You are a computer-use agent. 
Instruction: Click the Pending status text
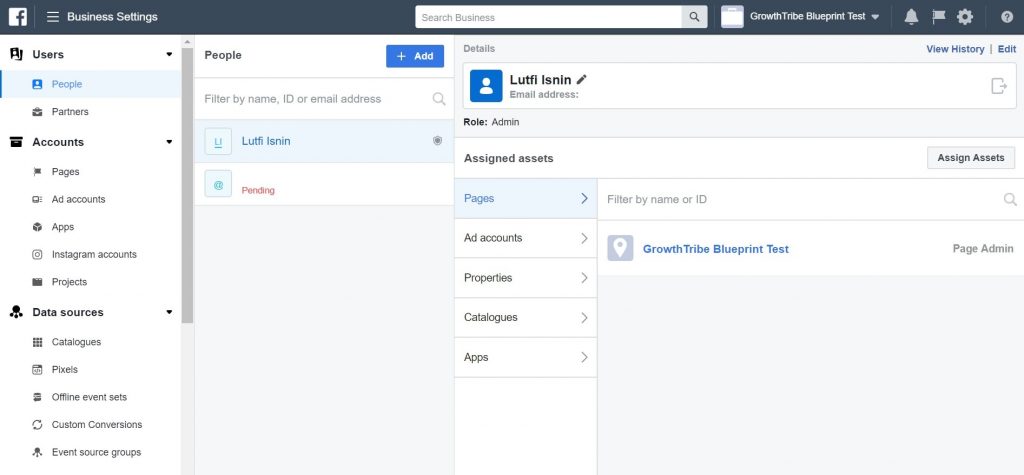(258, 191)
